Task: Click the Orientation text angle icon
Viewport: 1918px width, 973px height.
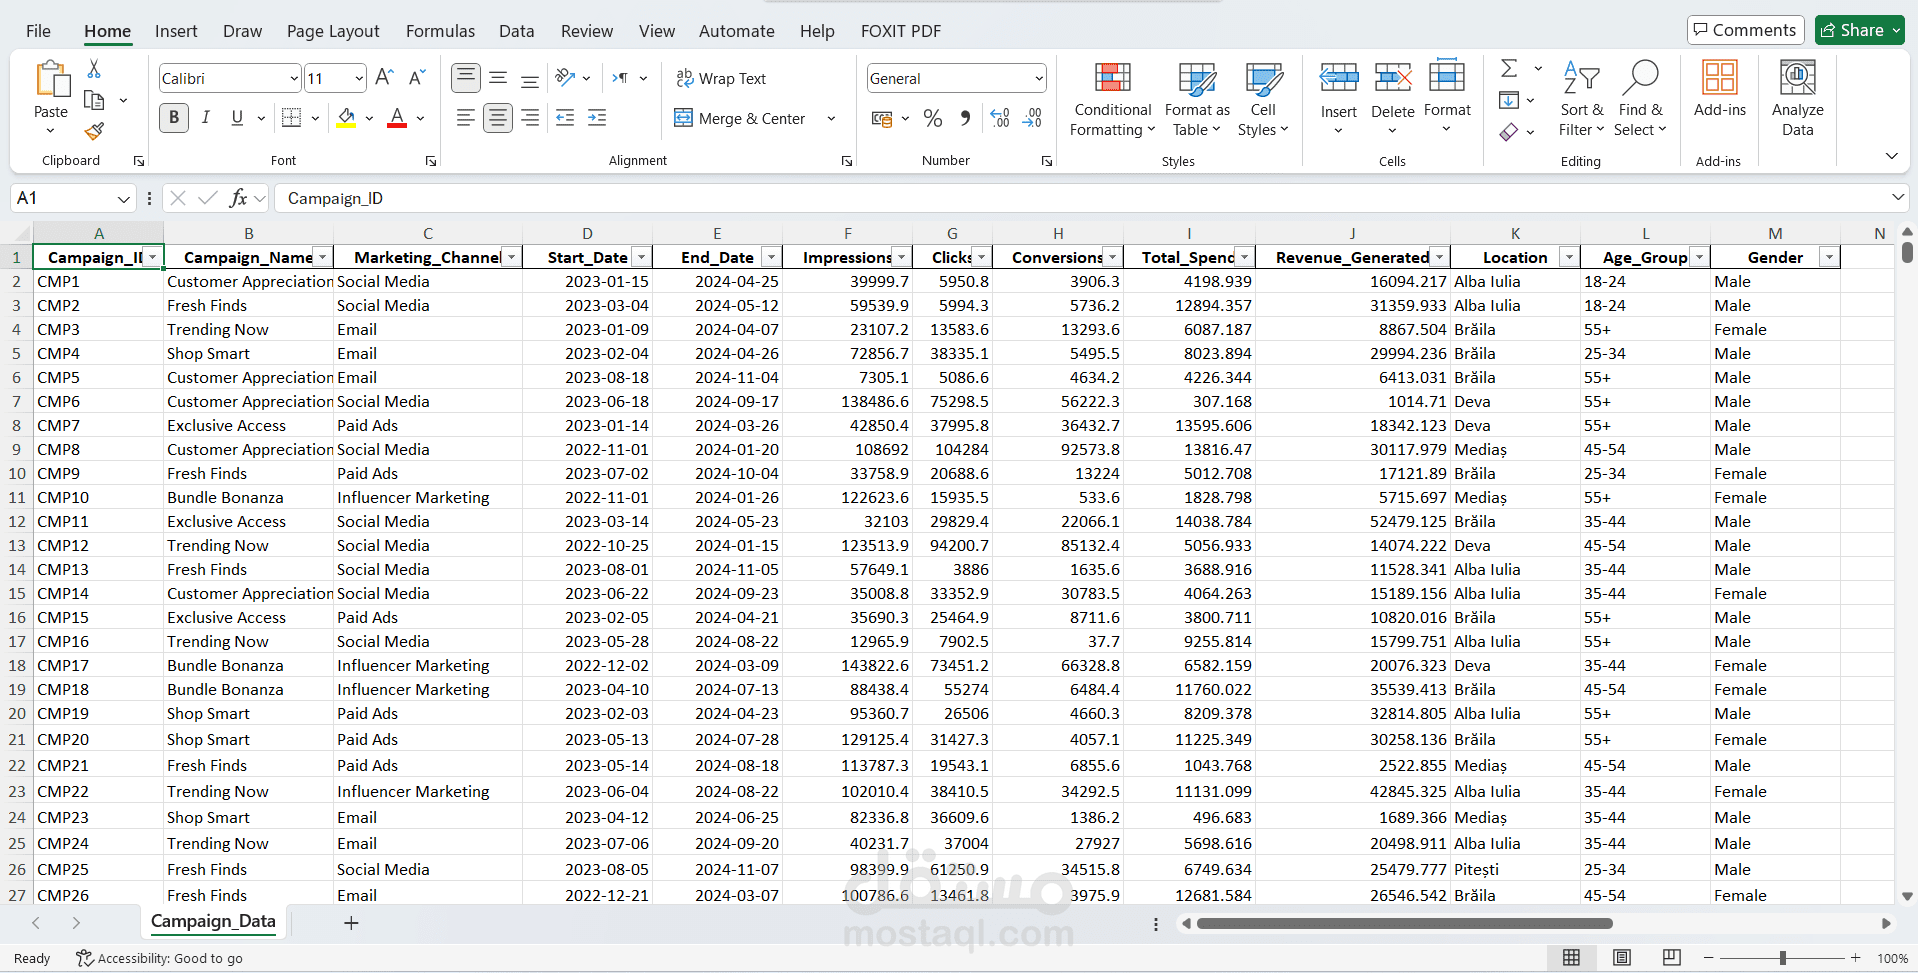Action: tap(565, 78)
